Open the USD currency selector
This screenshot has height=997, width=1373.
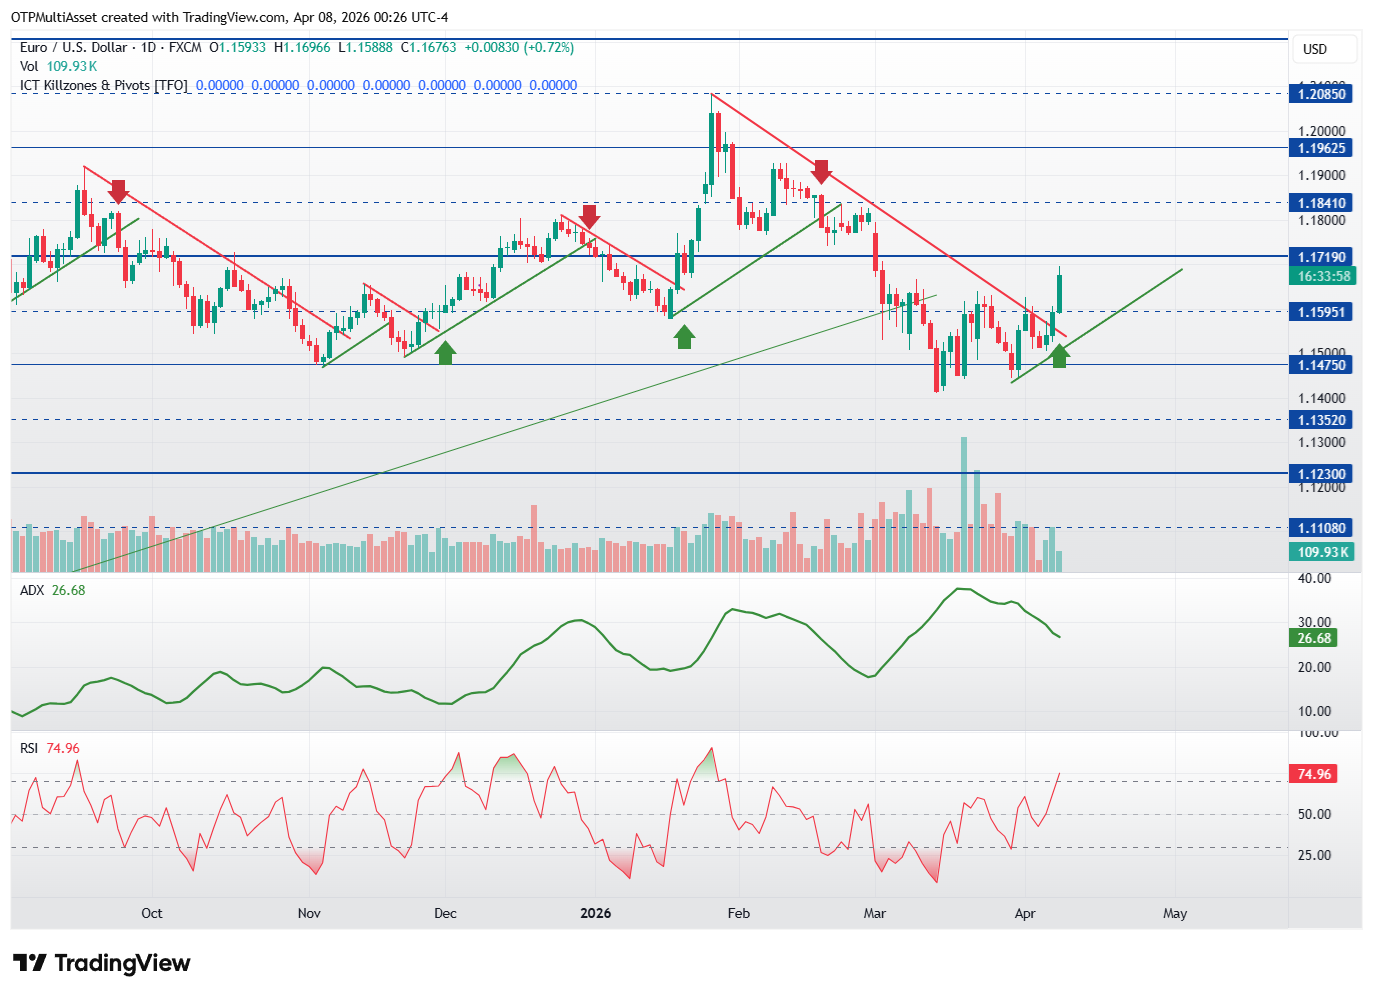tap(1315, 49)
